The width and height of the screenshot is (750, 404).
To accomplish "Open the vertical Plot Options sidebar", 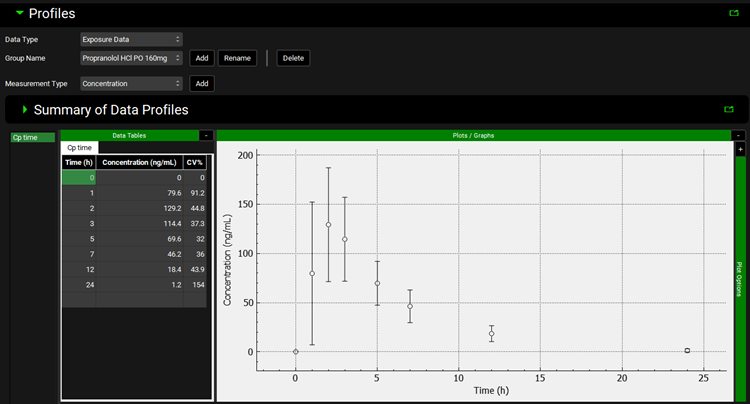I will click(740, 280).
